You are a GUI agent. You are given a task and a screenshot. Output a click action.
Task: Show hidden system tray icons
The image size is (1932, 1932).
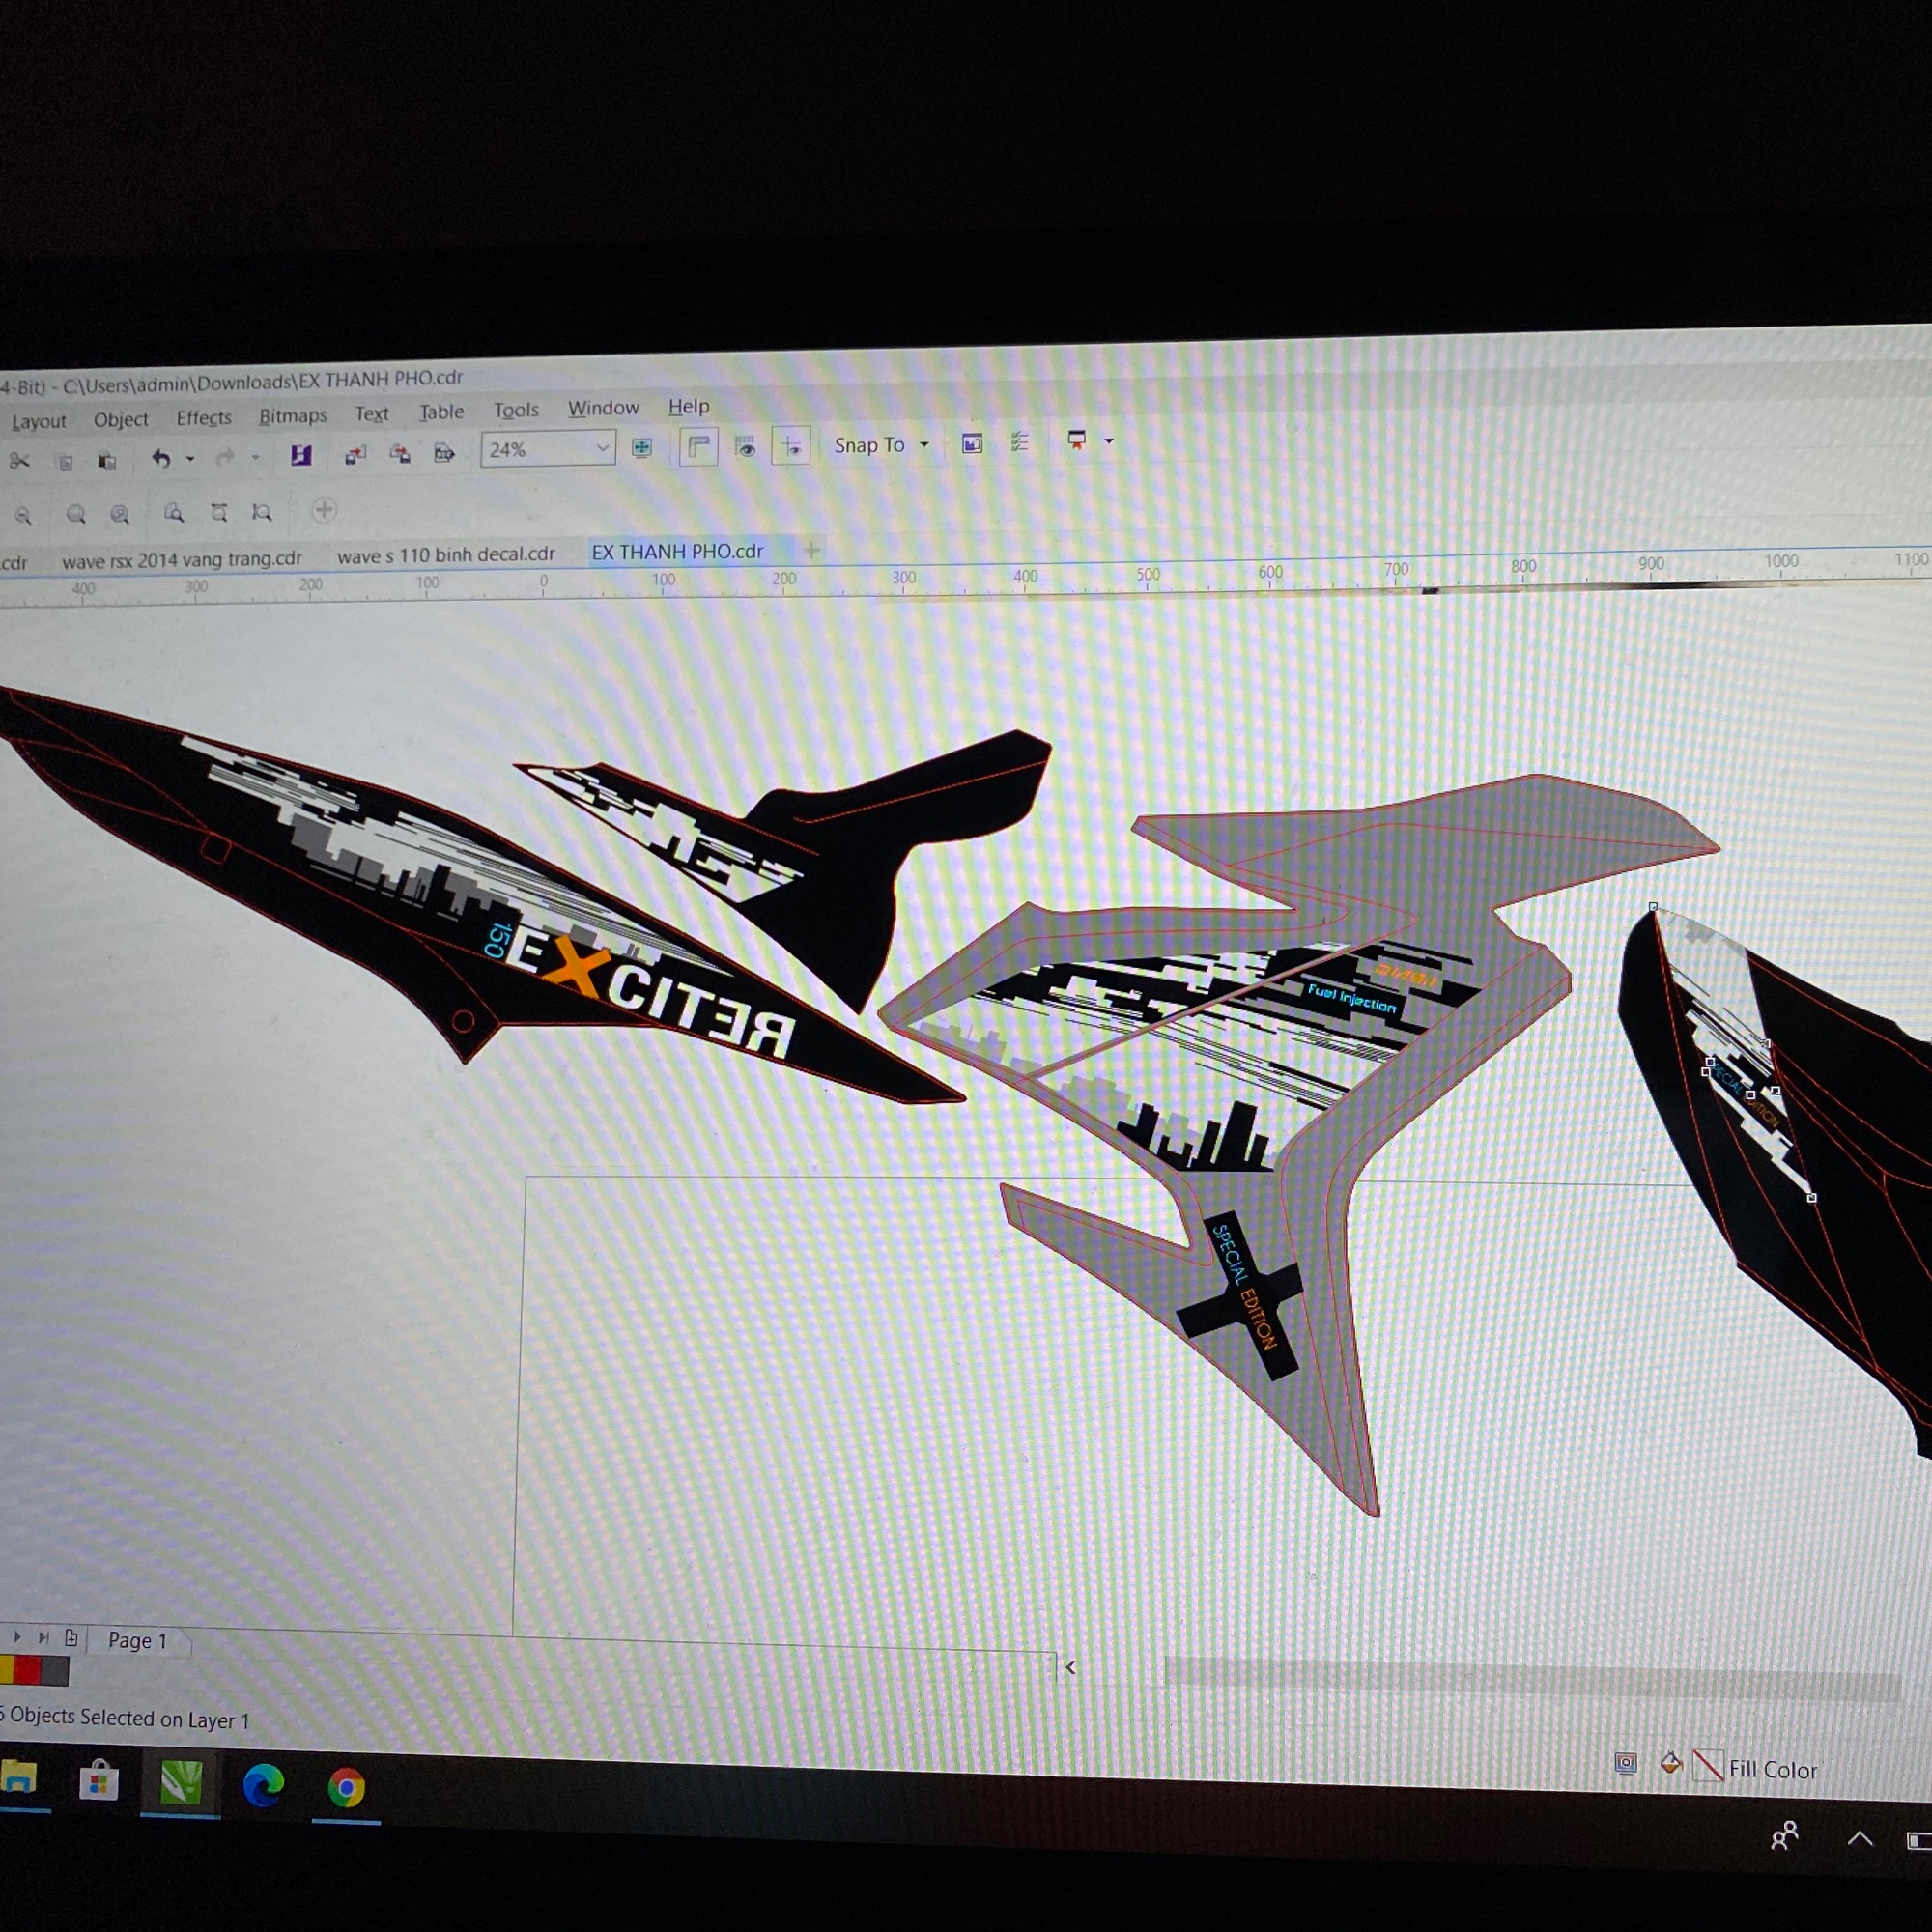click(1859, 1838)
